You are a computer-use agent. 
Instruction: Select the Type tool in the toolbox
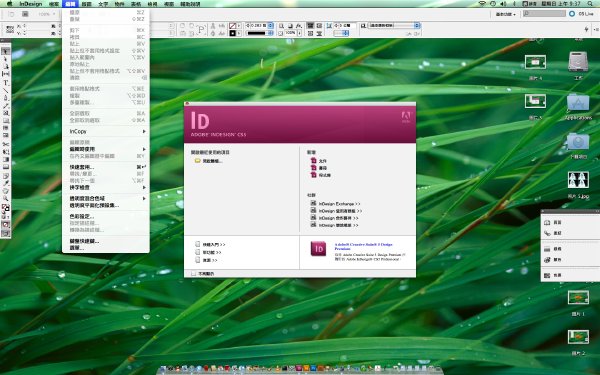pyautogui.click(x=6, y=83)
